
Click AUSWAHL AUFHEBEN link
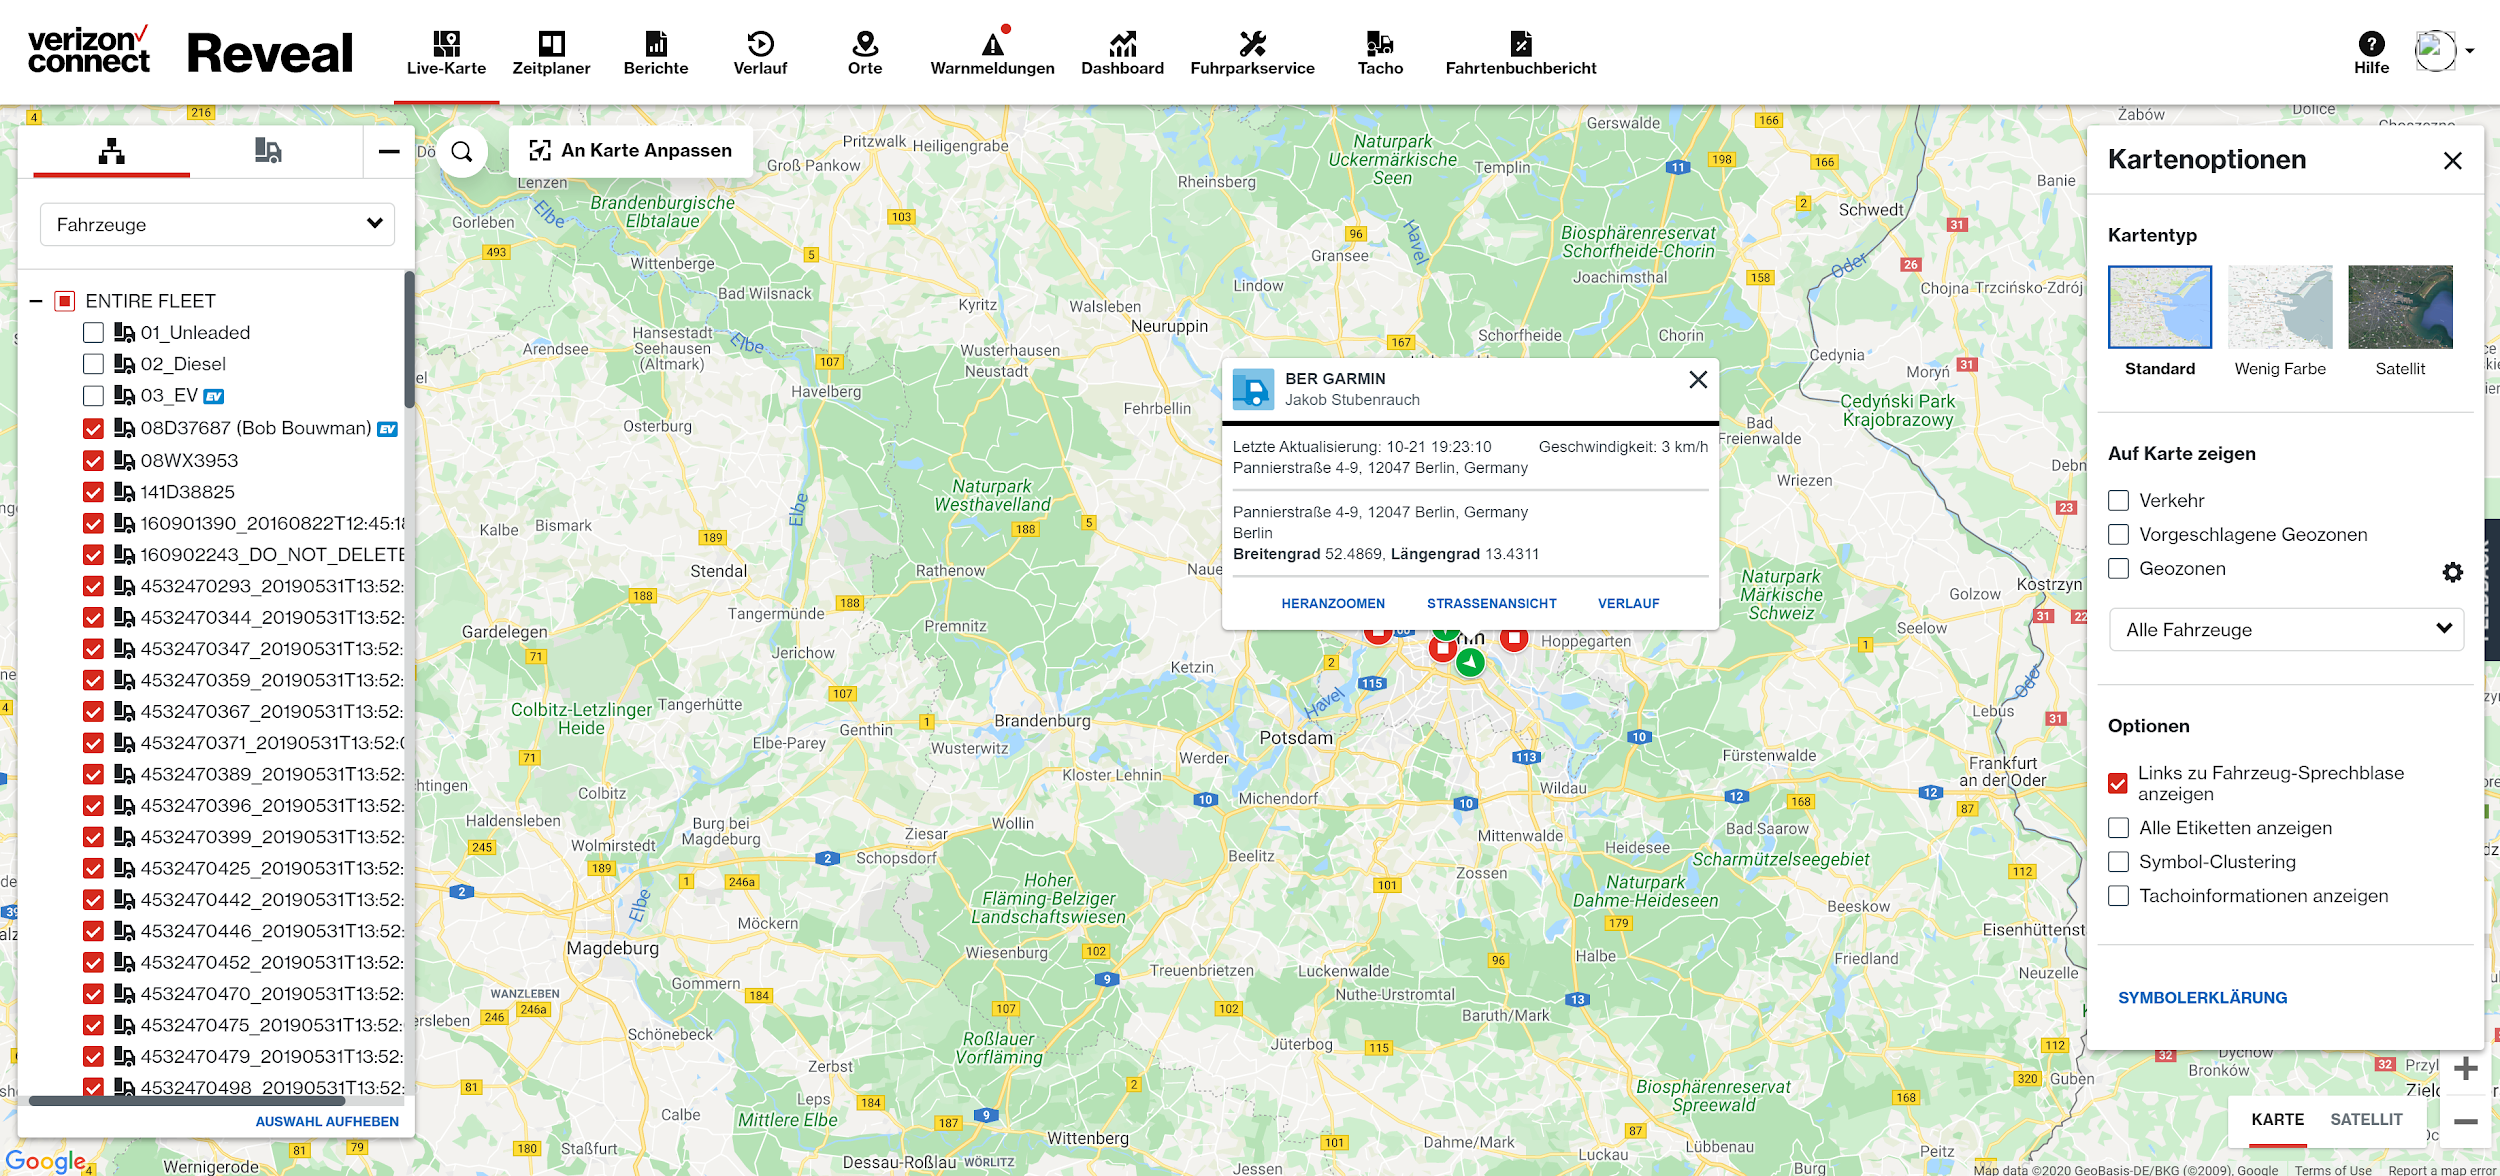click(327, 1121)
